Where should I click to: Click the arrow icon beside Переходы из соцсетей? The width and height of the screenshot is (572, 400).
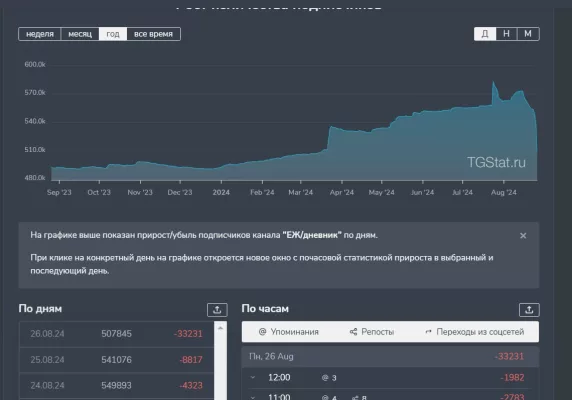[428, 332]
